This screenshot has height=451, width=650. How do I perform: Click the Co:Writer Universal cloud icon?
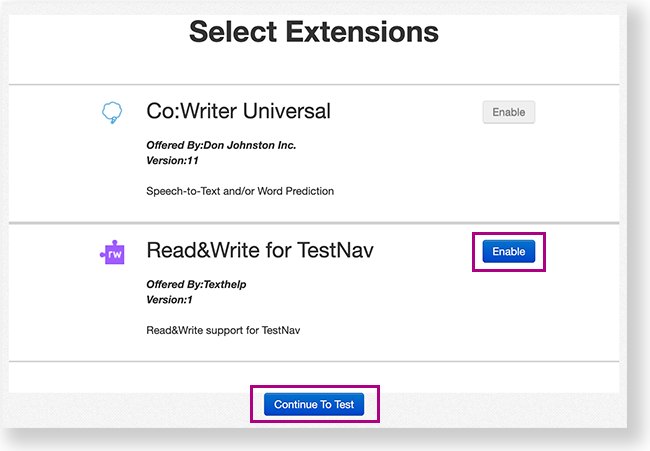point(114,112)
